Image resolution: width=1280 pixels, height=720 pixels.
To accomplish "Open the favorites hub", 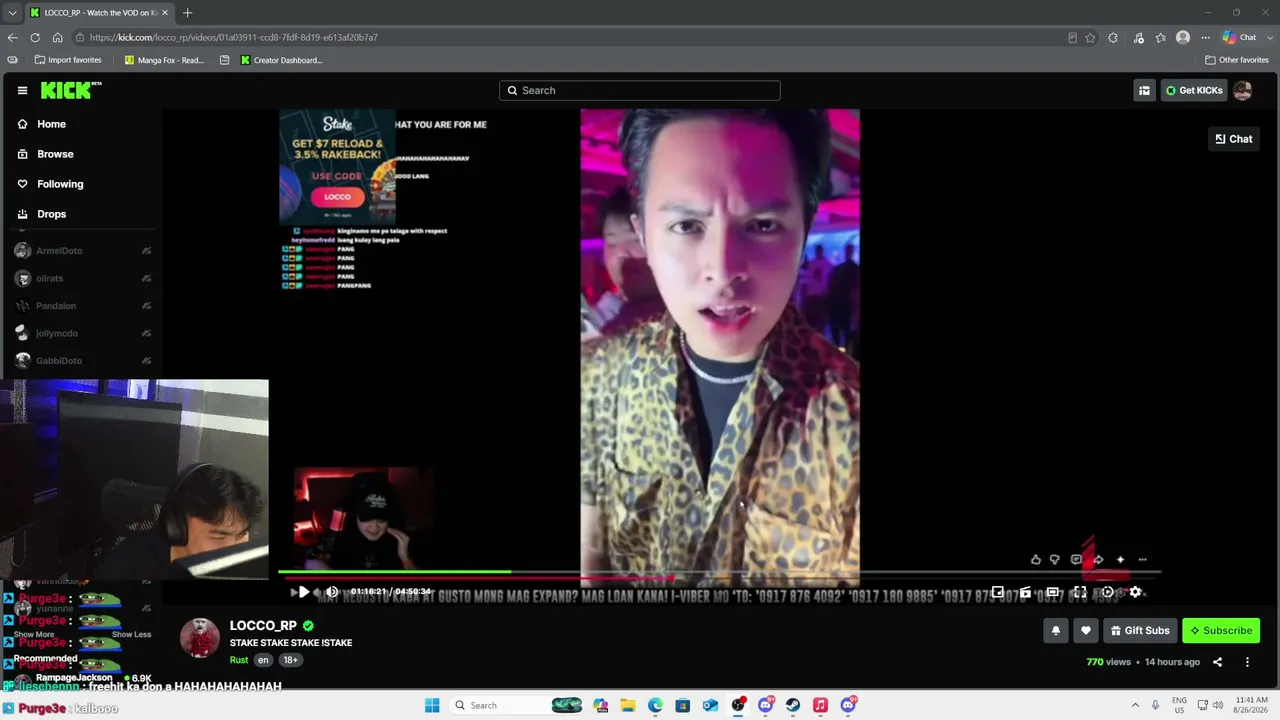I will [x=1160, y=38].
